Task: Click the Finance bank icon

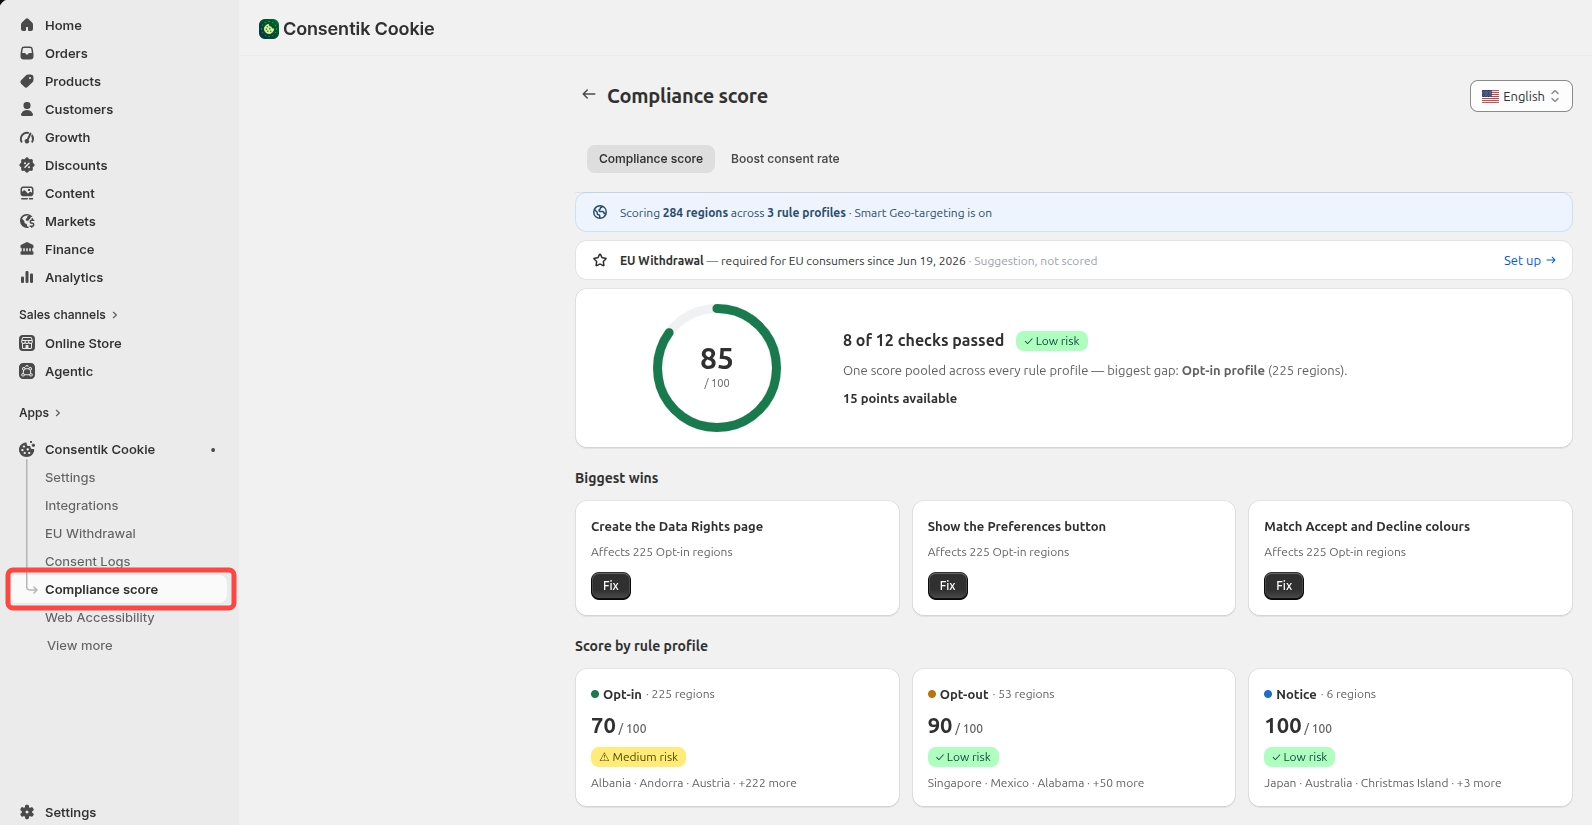Action: (27, 249)
